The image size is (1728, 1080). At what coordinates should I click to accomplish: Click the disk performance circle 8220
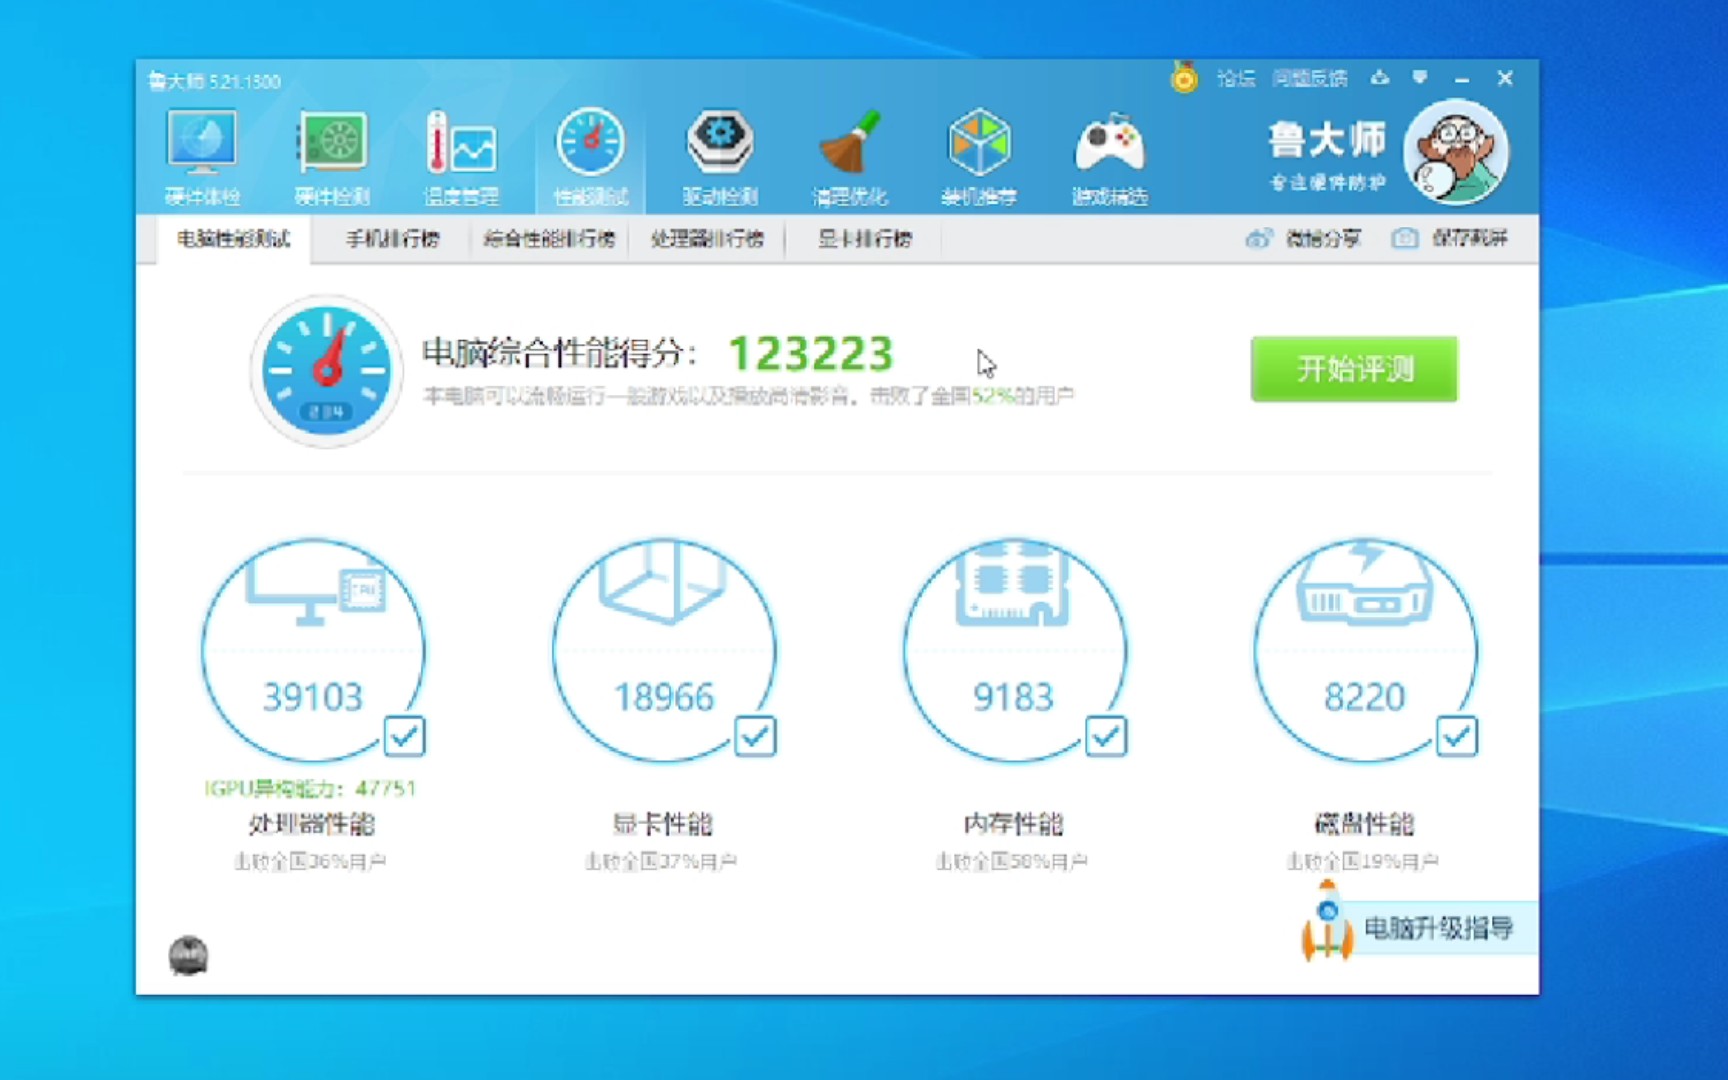click(x=1365, y=651)
